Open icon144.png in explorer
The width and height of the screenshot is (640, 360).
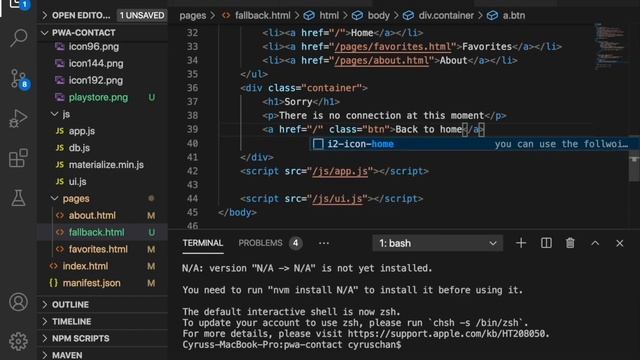pyautogui.click(x=96, y=64)
